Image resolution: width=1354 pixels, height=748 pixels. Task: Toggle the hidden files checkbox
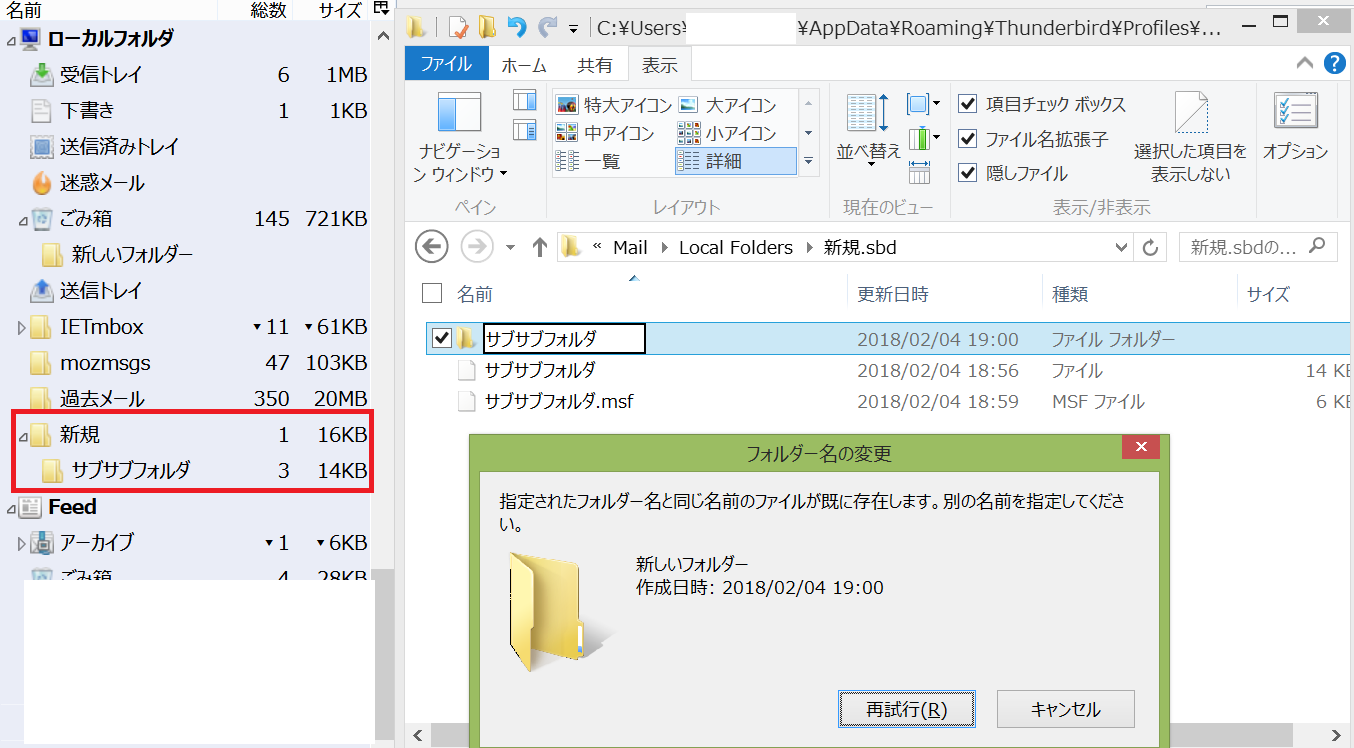pos(967,173)
